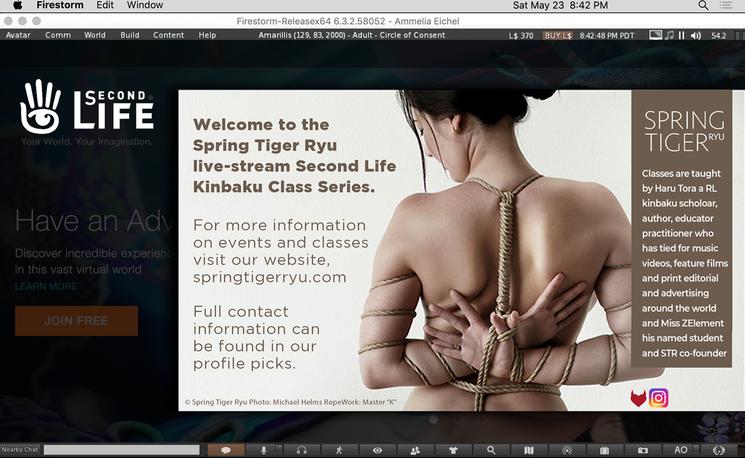Image resolution: width=745 pixels, height=458 pixels.
Task: Open the macOS Edit menu
Action: coord(105,5)
